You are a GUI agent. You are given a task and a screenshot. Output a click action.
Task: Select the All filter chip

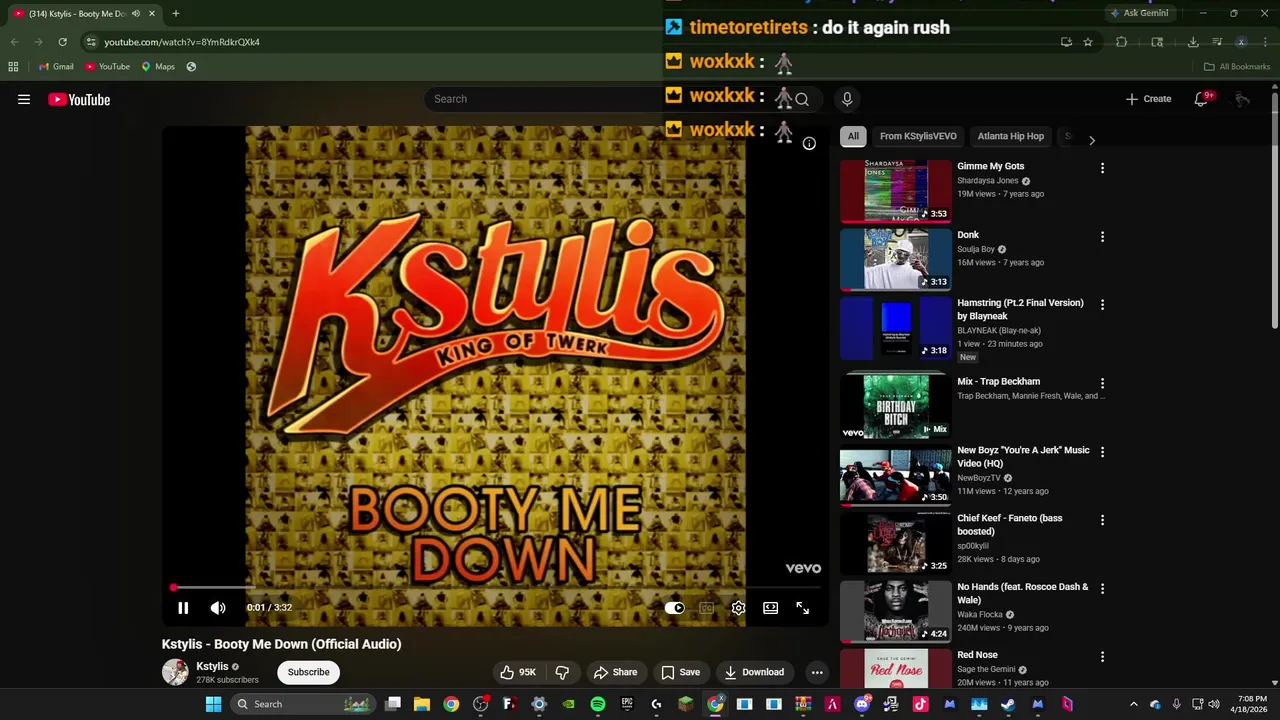point(853,136)
